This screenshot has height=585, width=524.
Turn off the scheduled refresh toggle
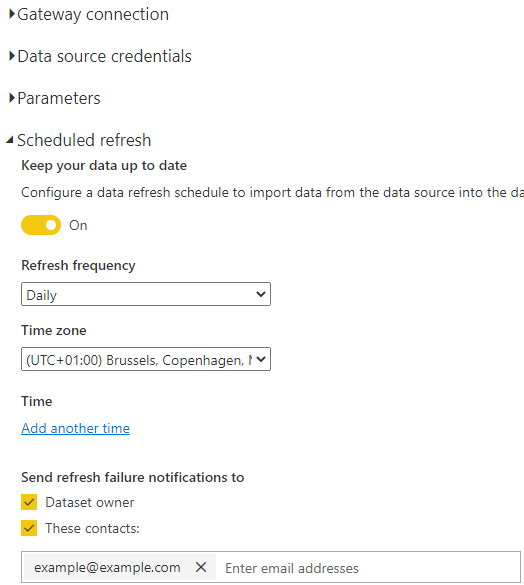point(41,225)
